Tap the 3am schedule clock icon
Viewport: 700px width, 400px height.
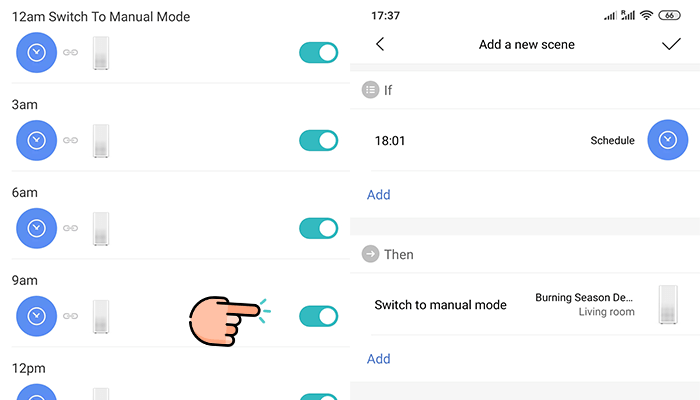(37, 140)
